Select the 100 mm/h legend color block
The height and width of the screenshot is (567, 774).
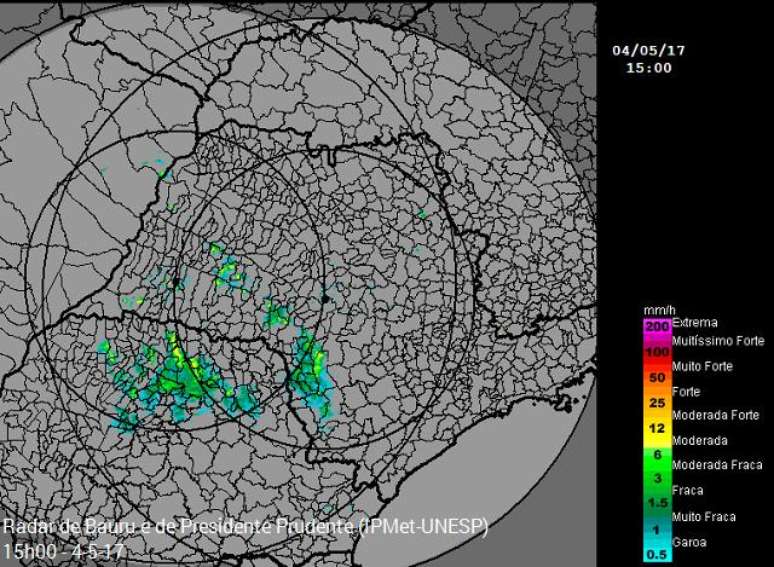(x=656, y=352)
